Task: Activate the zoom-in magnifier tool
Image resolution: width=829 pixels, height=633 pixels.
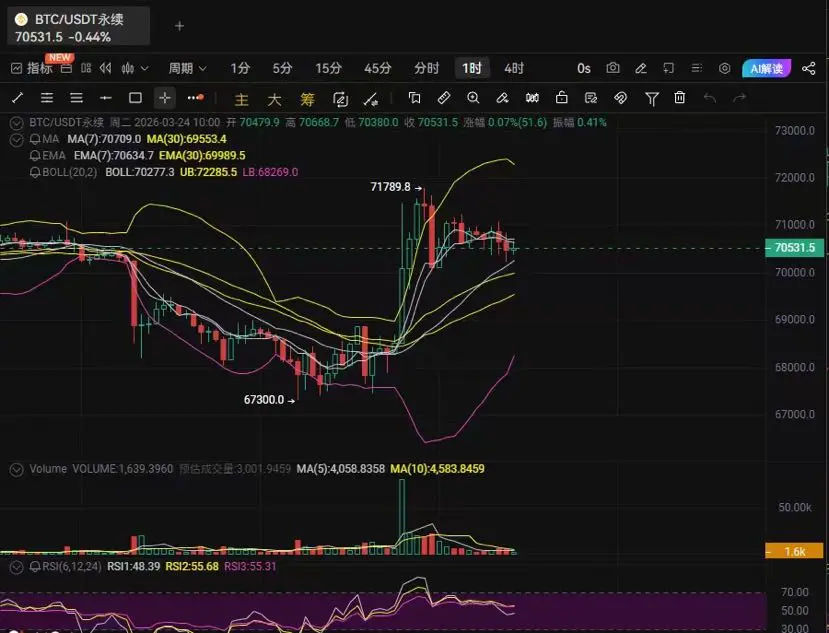Action: 473,98
